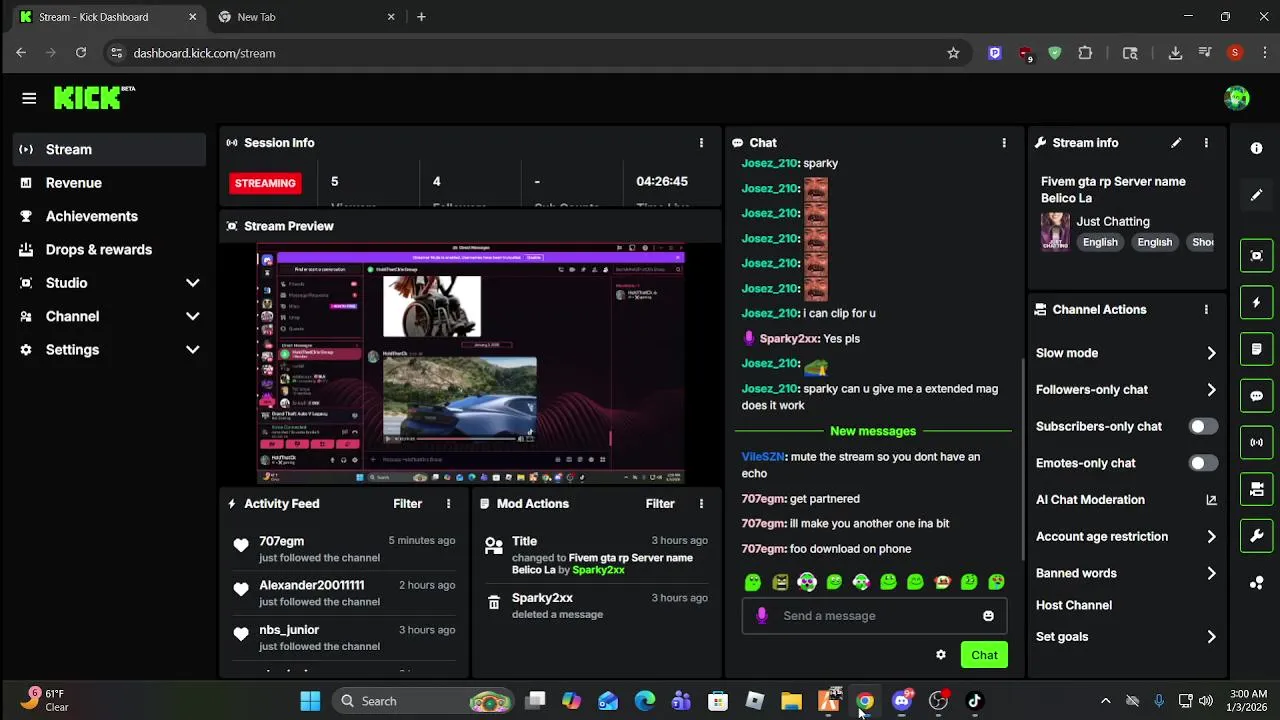
Task: Click the green Chat send button
Action: coord(984,655)
